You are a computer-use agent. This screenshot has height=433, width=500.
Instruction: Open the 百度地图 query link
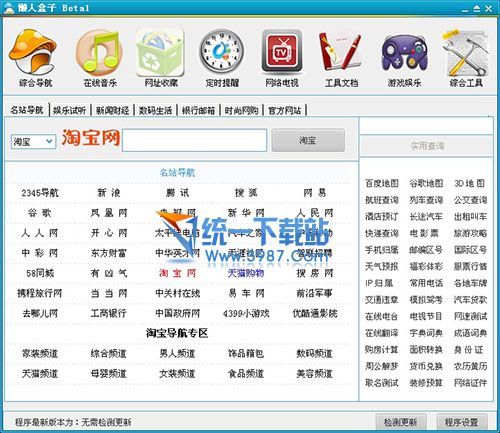pyautogui.click(x=382, y=183)
